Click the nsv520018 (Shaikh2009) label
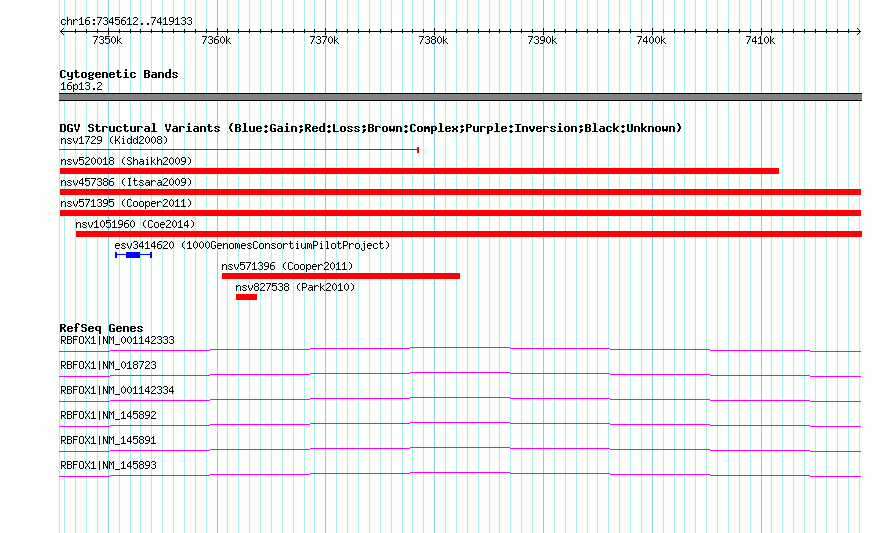The height and width of the screenshot is (533, 890). coord(126,161)
